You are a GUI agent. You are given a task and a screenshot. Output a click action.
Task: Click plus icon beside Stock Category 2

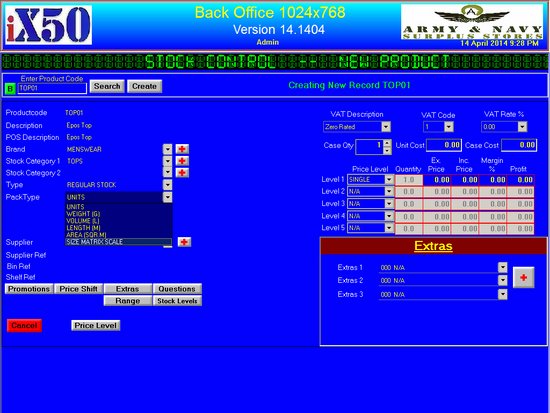(x=182, y=173)
